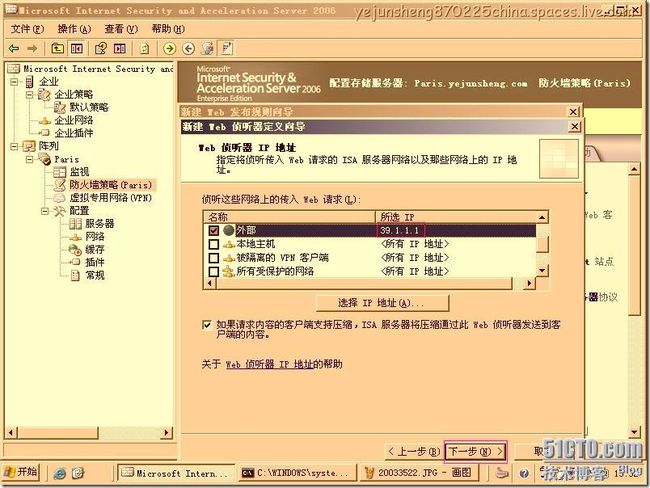Click the help question mark tray icon
The image size is (650, 488).
[524, 473]
